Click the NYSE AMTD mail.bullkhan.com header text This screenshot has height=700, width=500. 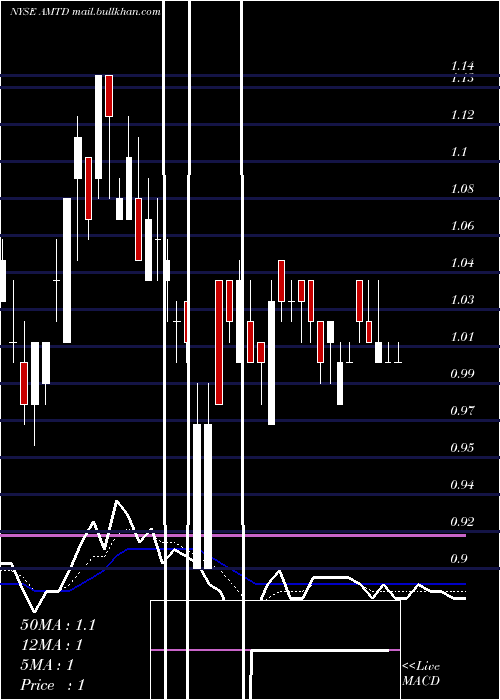tap(85, 12)
